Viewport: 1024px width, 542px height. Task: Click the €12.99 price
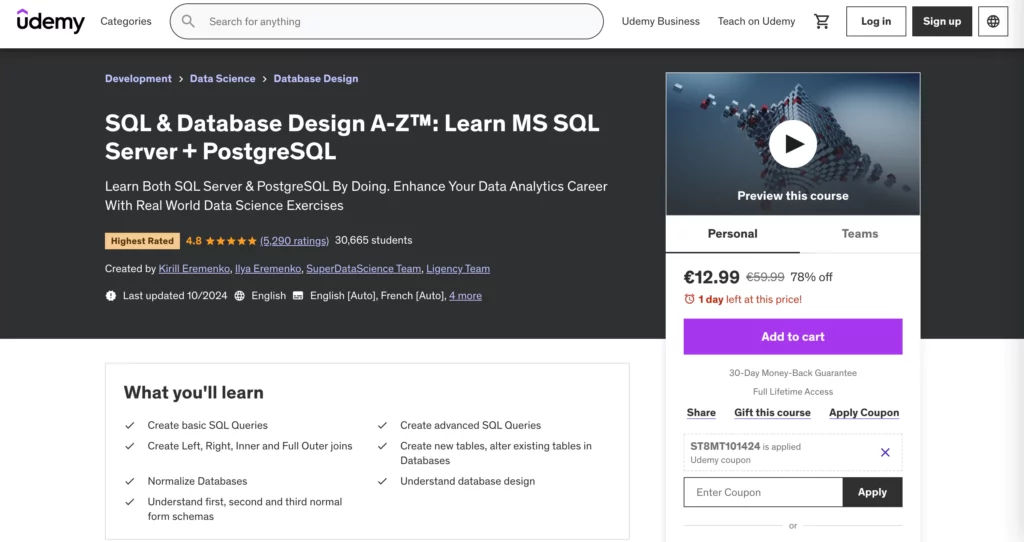pyautogui.click(x=711, y=277)
